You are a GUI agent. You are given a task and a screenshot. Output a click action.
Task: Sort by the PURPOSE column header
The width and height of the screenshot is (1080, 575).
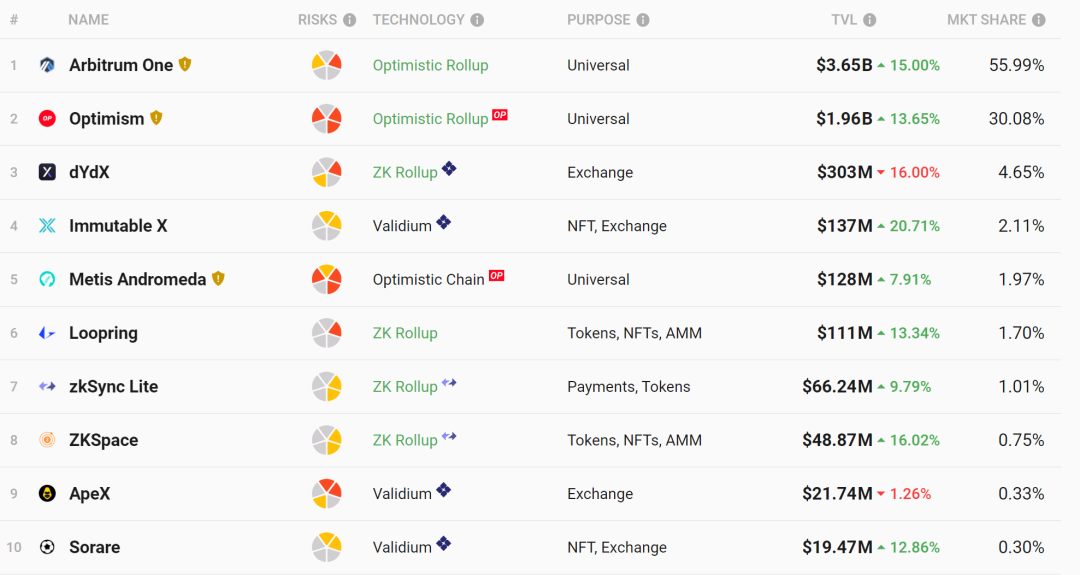pos(599,20)
